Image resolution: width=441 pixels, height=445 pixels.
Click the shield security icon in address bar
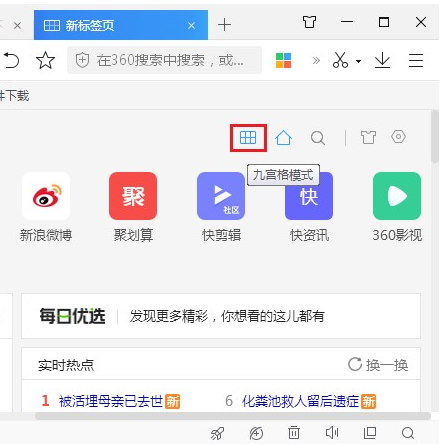[x=82, y=60]
